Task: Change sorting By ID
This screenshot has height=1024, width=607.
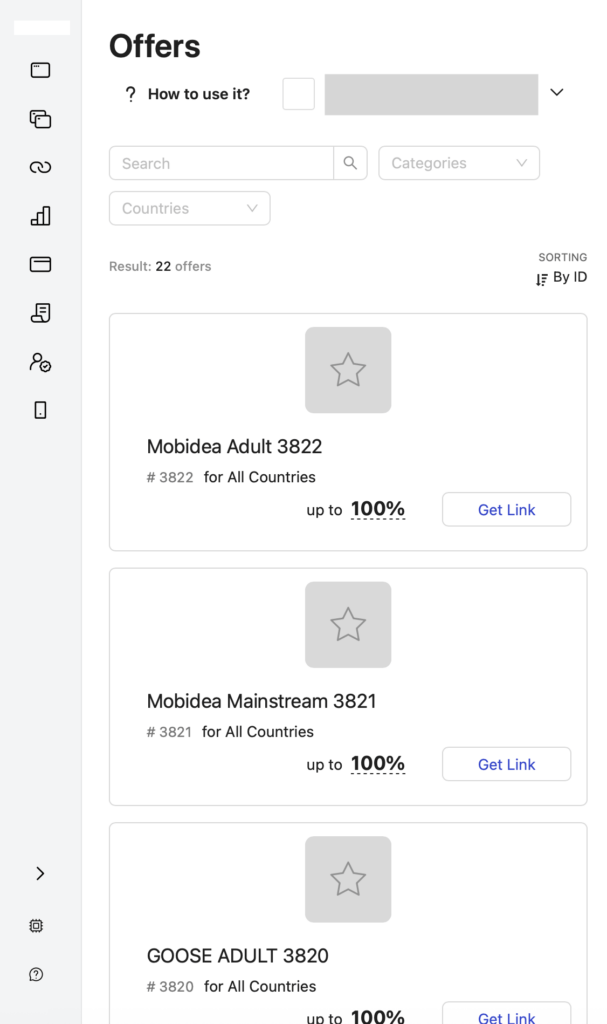Action: pyautogui.click(x=562, y=278)
